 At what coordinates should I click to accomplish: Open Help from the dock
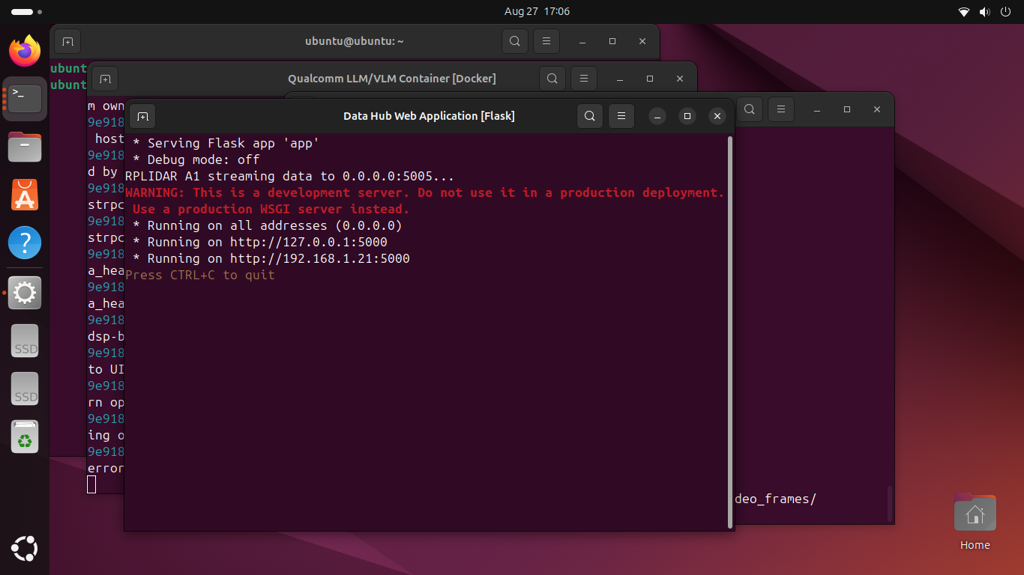click(25, 243)
